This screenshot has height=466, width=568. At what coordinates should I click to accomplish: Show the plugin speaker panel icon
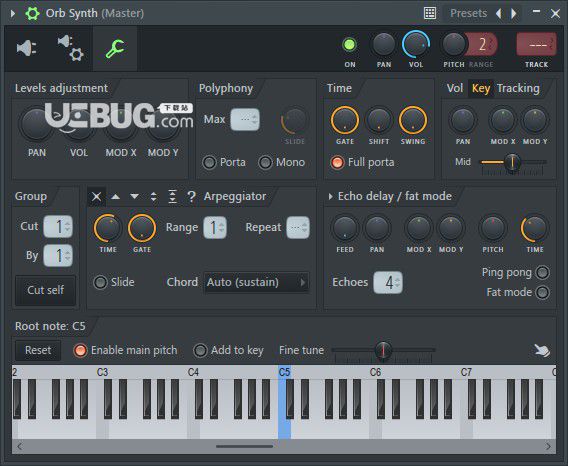point(26,48)
